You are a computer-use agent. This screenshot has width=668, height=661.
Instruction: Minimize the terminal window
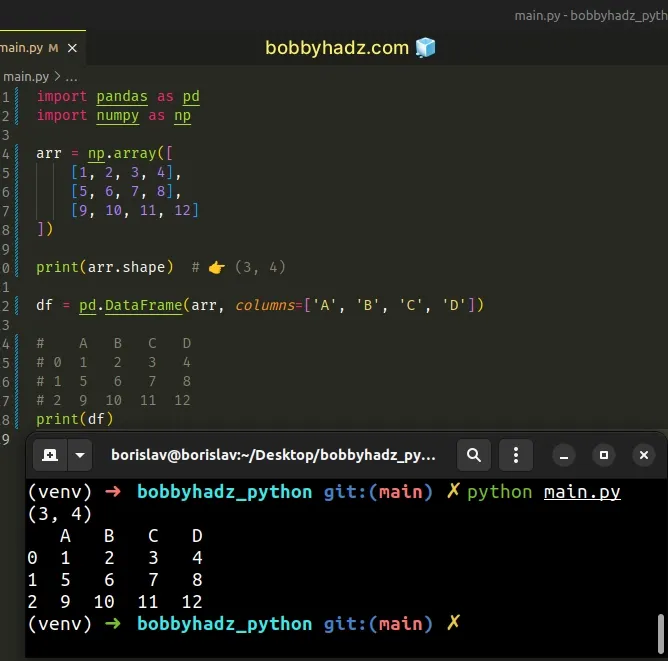(x=566, y=455)
